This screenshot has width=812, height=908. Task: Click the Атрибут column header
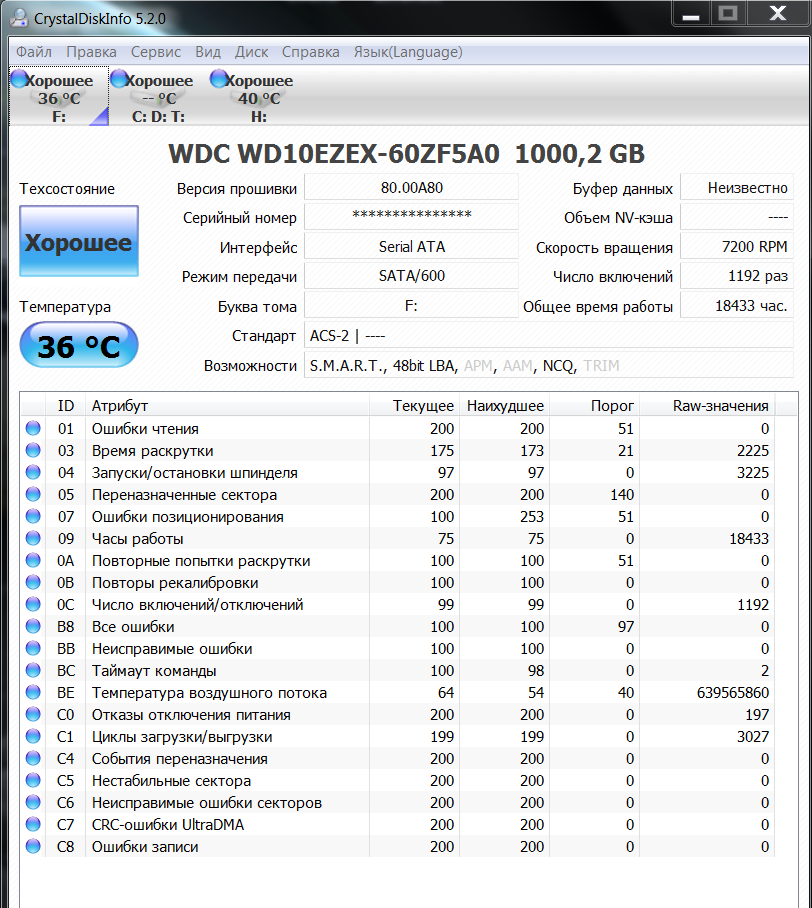227,406
